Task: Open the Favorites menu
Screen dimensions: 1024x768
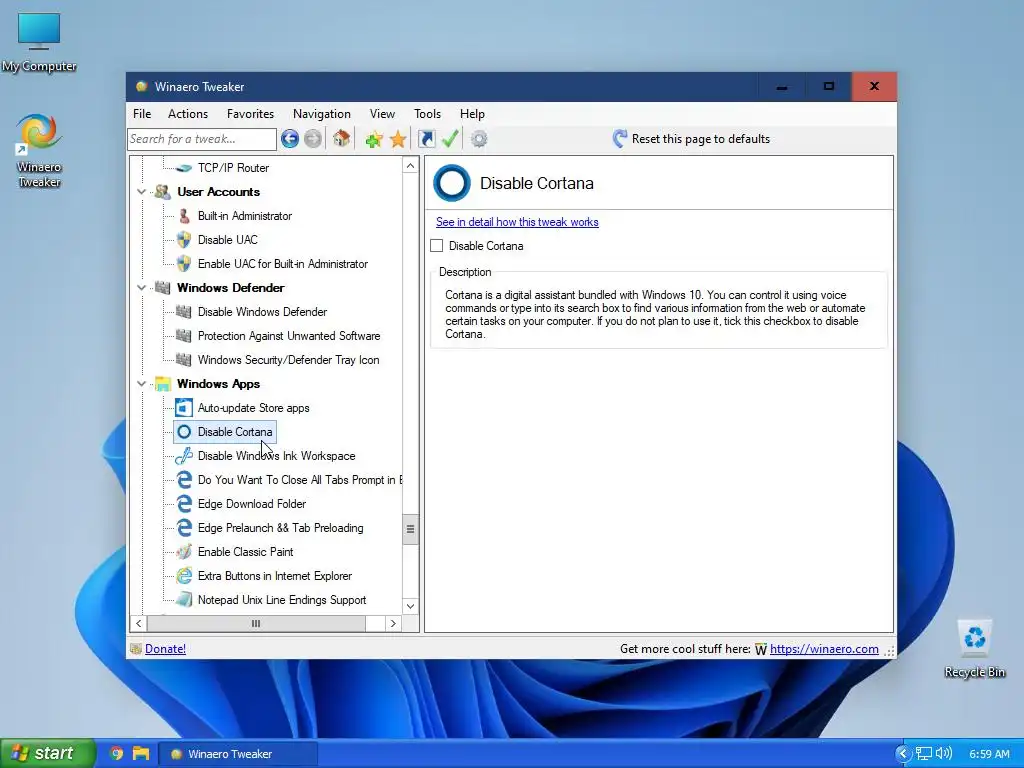Action: click(250, 114)
